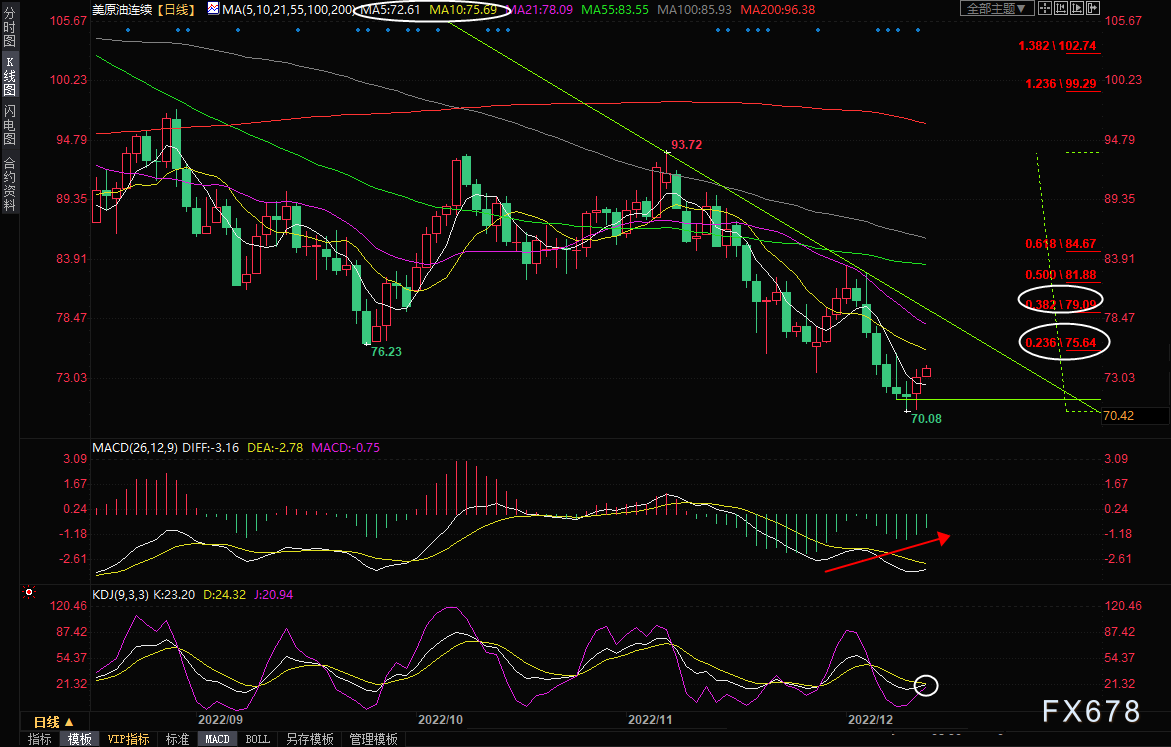Click the 0.618 \ 84.67 Fibonacci level
The width and height of the screenshot is (1171, 747).
coord(1061,244)
